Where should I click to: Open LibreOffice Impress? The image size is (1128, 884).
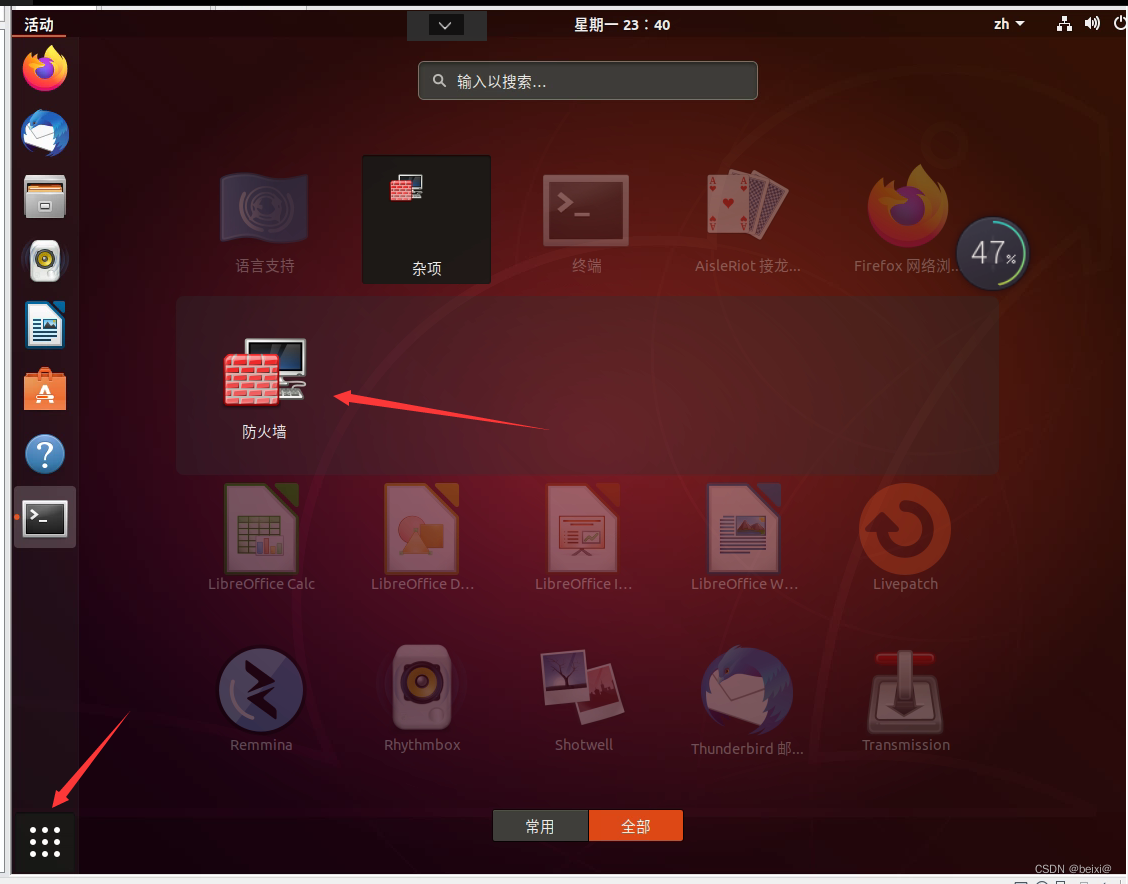pos(583,537)
